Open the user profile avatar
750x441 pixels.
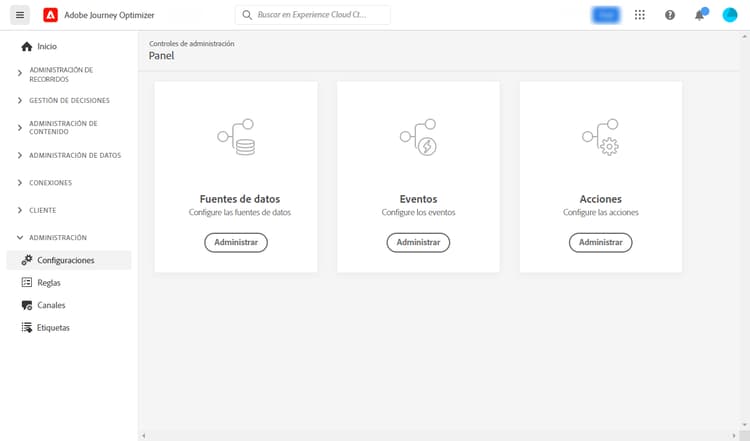[x=729, y=15]
